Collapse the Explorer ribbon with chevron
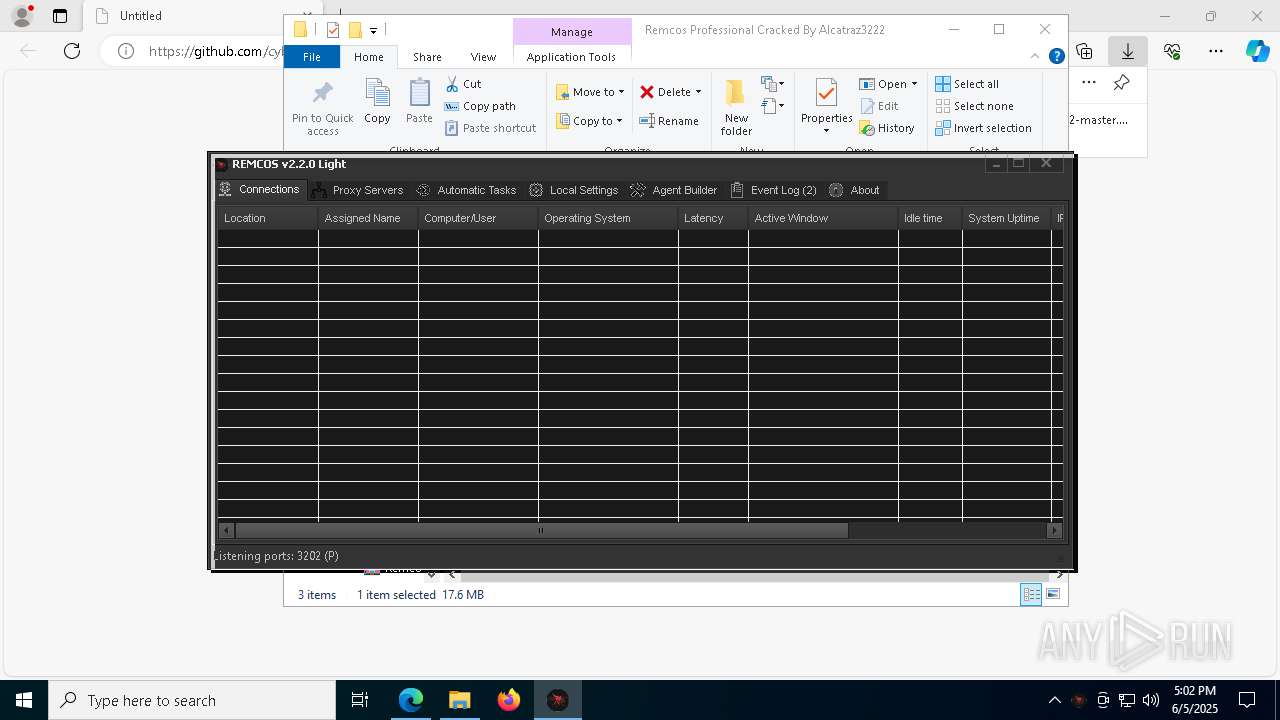This screenshot has height=720, width=1280. point(1035,57)
